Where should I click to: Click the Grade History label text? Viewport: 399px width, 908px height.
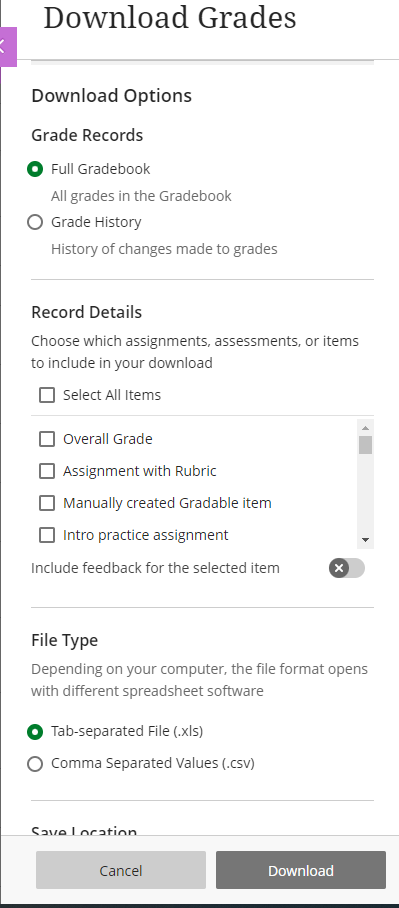click(x=96, y=222)
